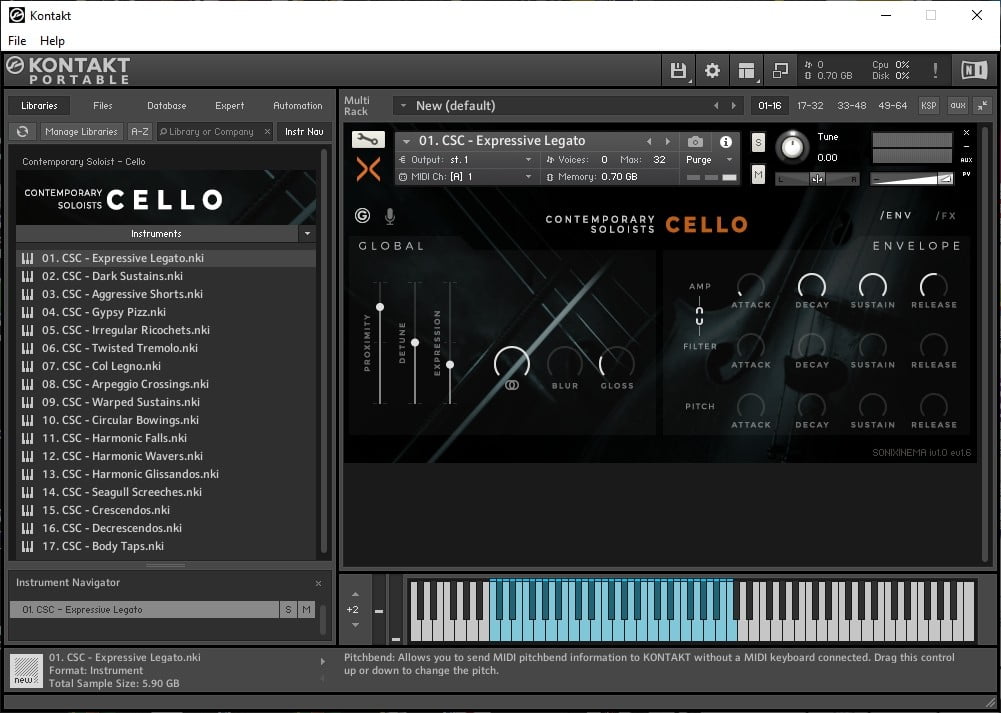Open the Instruments dropdown arrow
This screenshot has height=713, width=1001.
pos(307,234)
